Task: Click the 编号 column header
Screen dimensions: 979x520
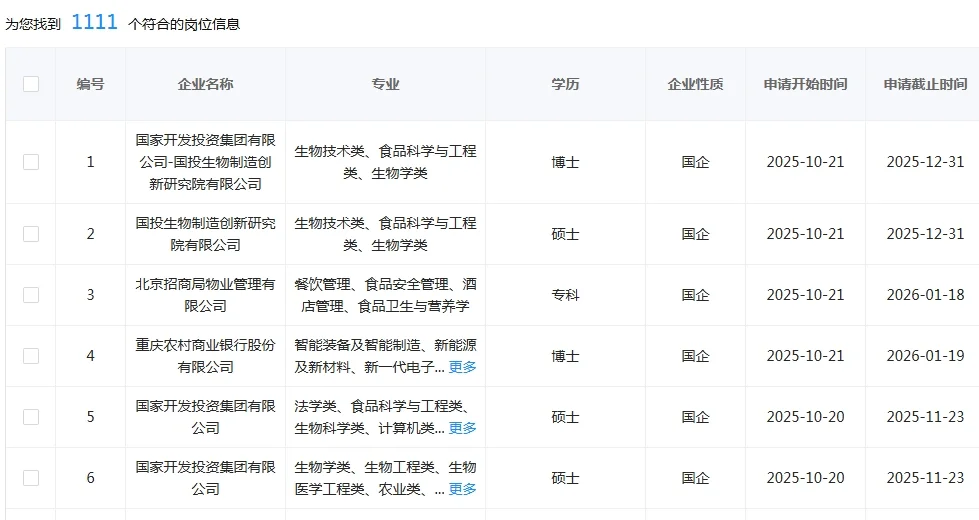Action: point(91,84)
